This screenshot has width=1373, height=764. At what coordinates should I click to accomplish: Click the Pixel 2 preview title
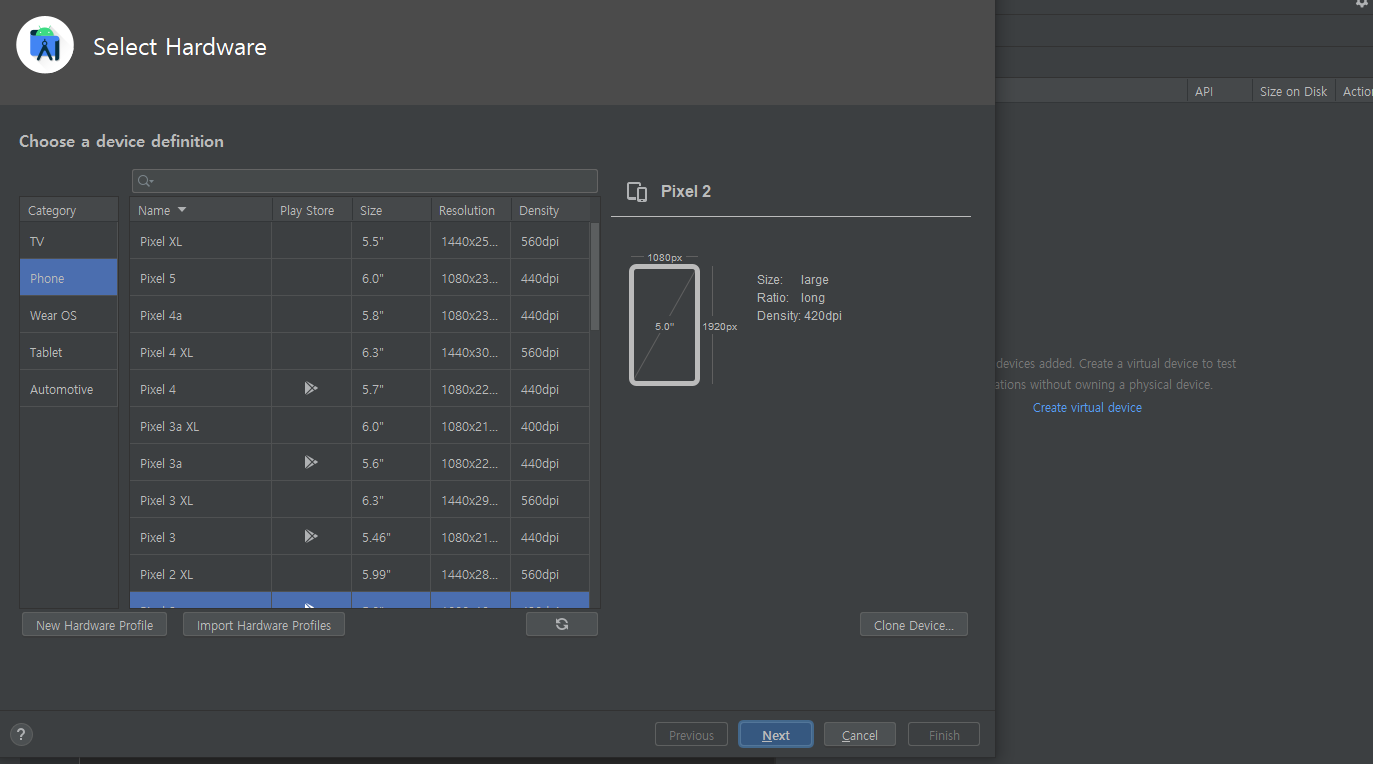(686, 191)
